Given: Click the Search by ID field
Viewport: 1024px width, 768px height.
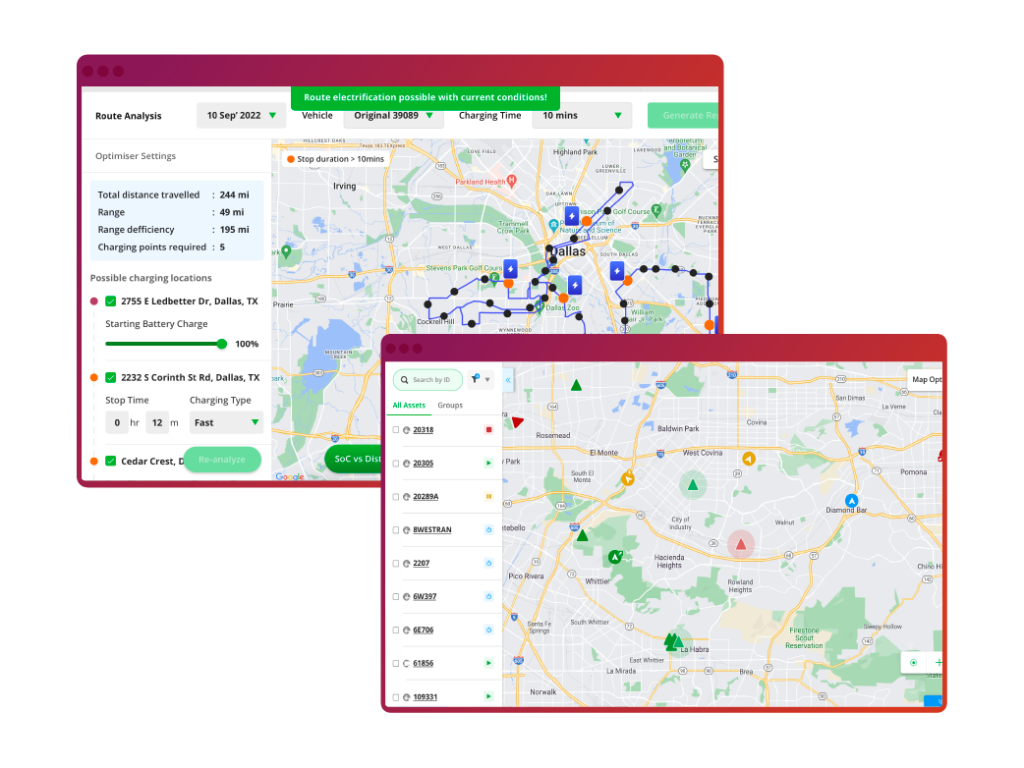Looking at the screenshot, I should coord(432,380).
